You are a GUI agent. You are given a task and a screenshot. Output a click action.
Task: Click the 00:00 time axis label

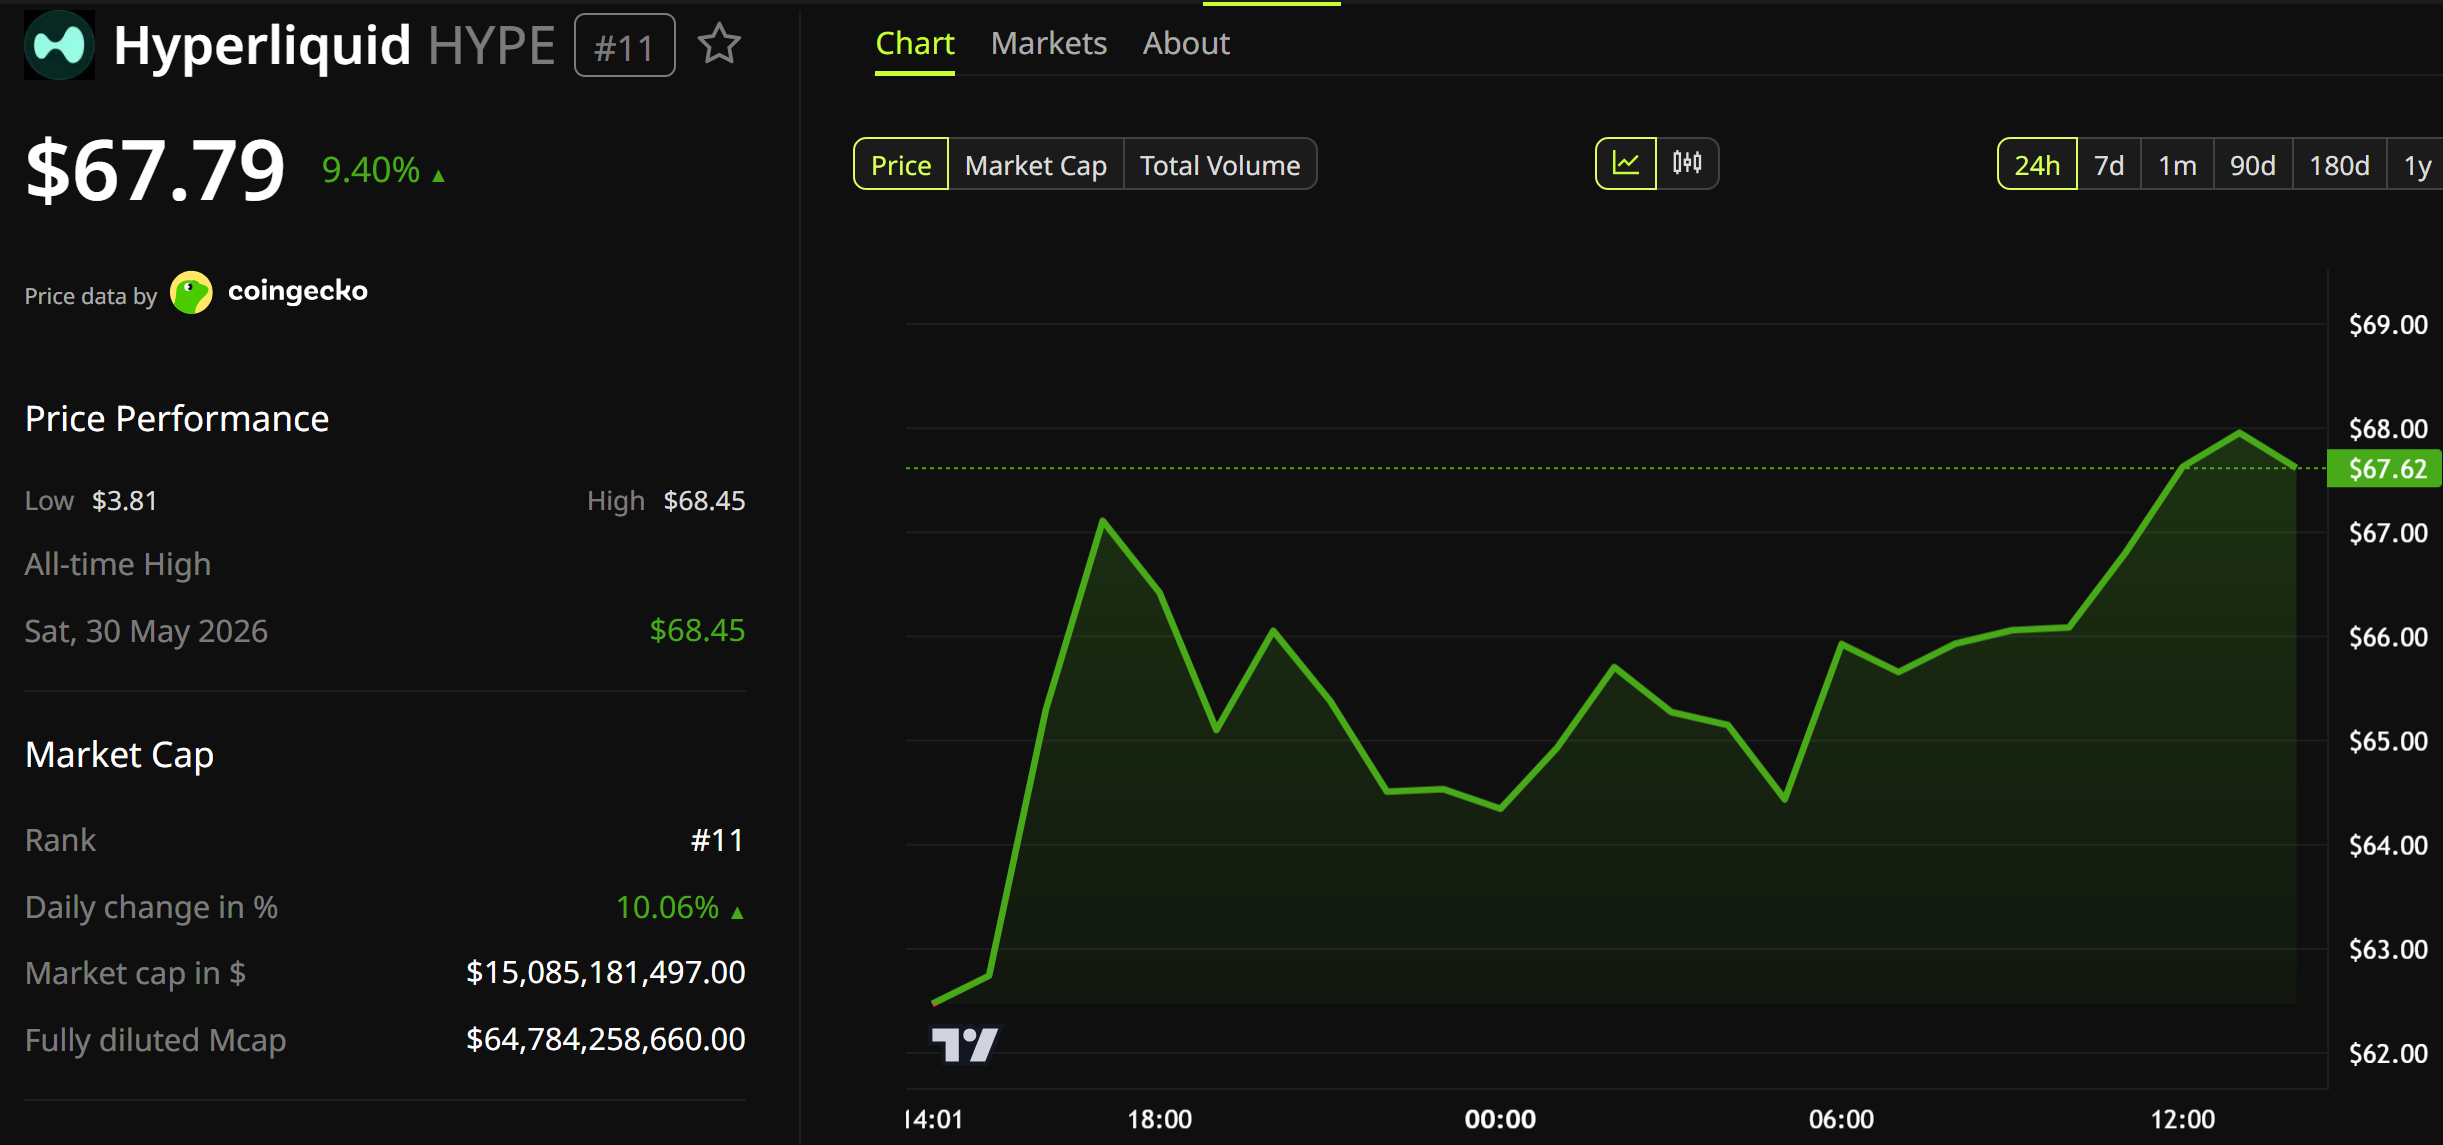click(1500, 1119)
